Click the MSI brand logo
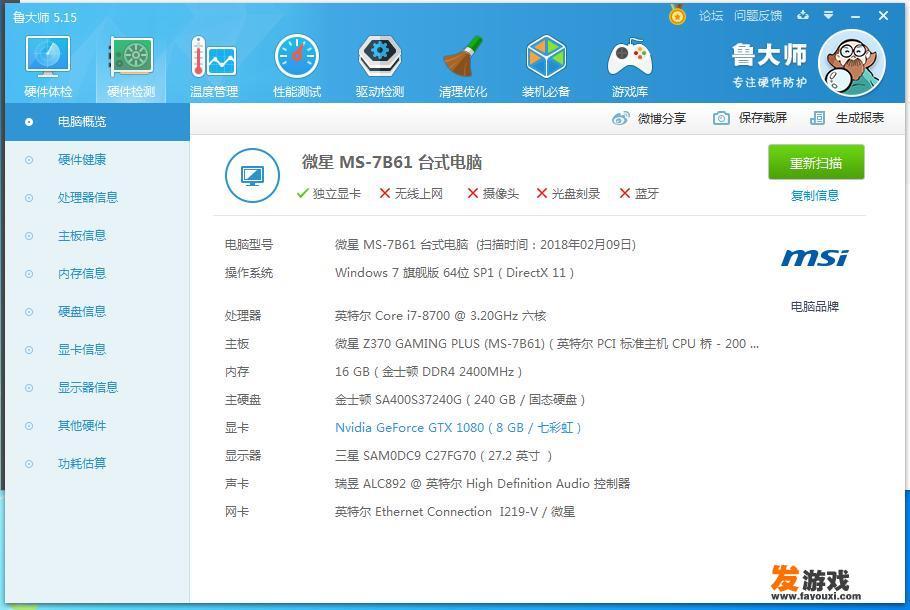 [x=815, y=258]
